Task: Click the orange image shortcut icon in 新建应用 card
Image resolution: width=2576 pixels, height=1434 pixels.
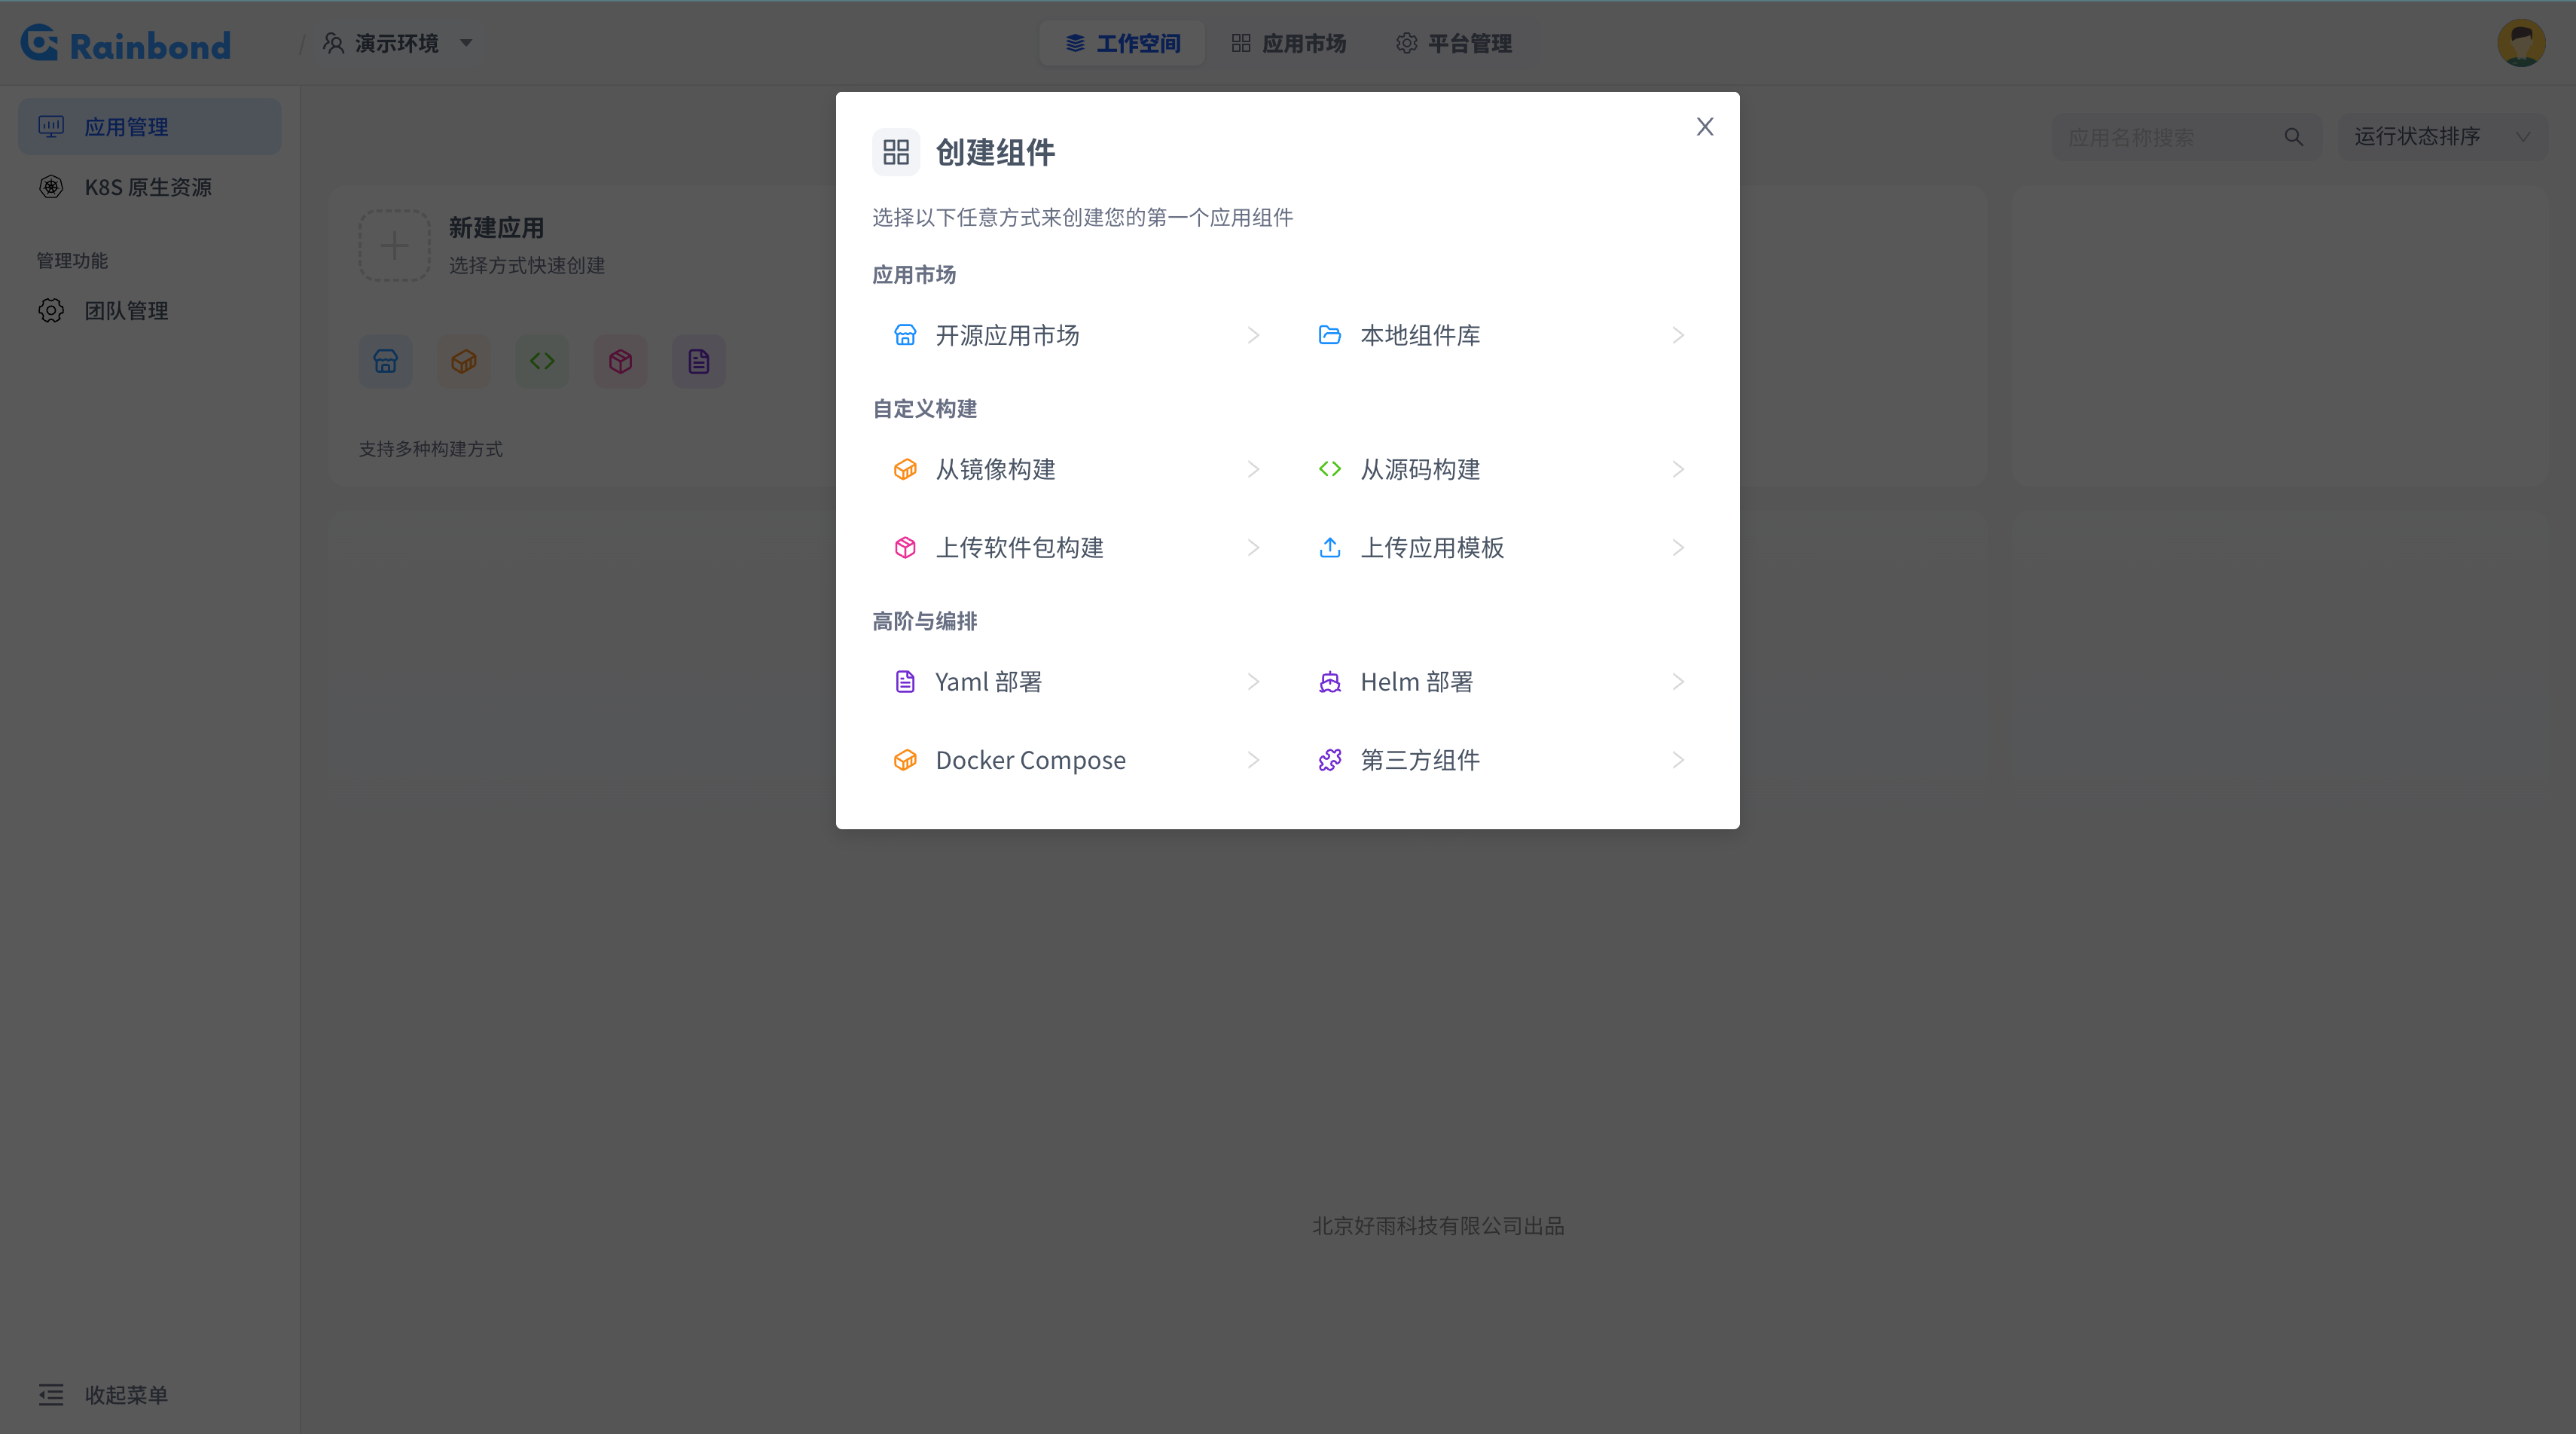Action: point(464,361)
